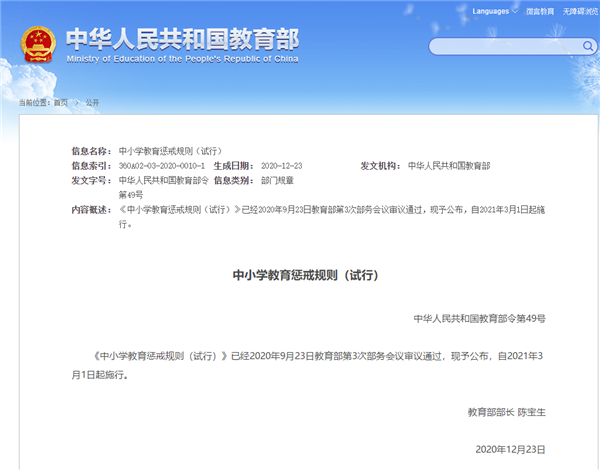Click the breadcrumb arrow separator before 公开
This screenshot has width=600, height=470.
[77, 103]
